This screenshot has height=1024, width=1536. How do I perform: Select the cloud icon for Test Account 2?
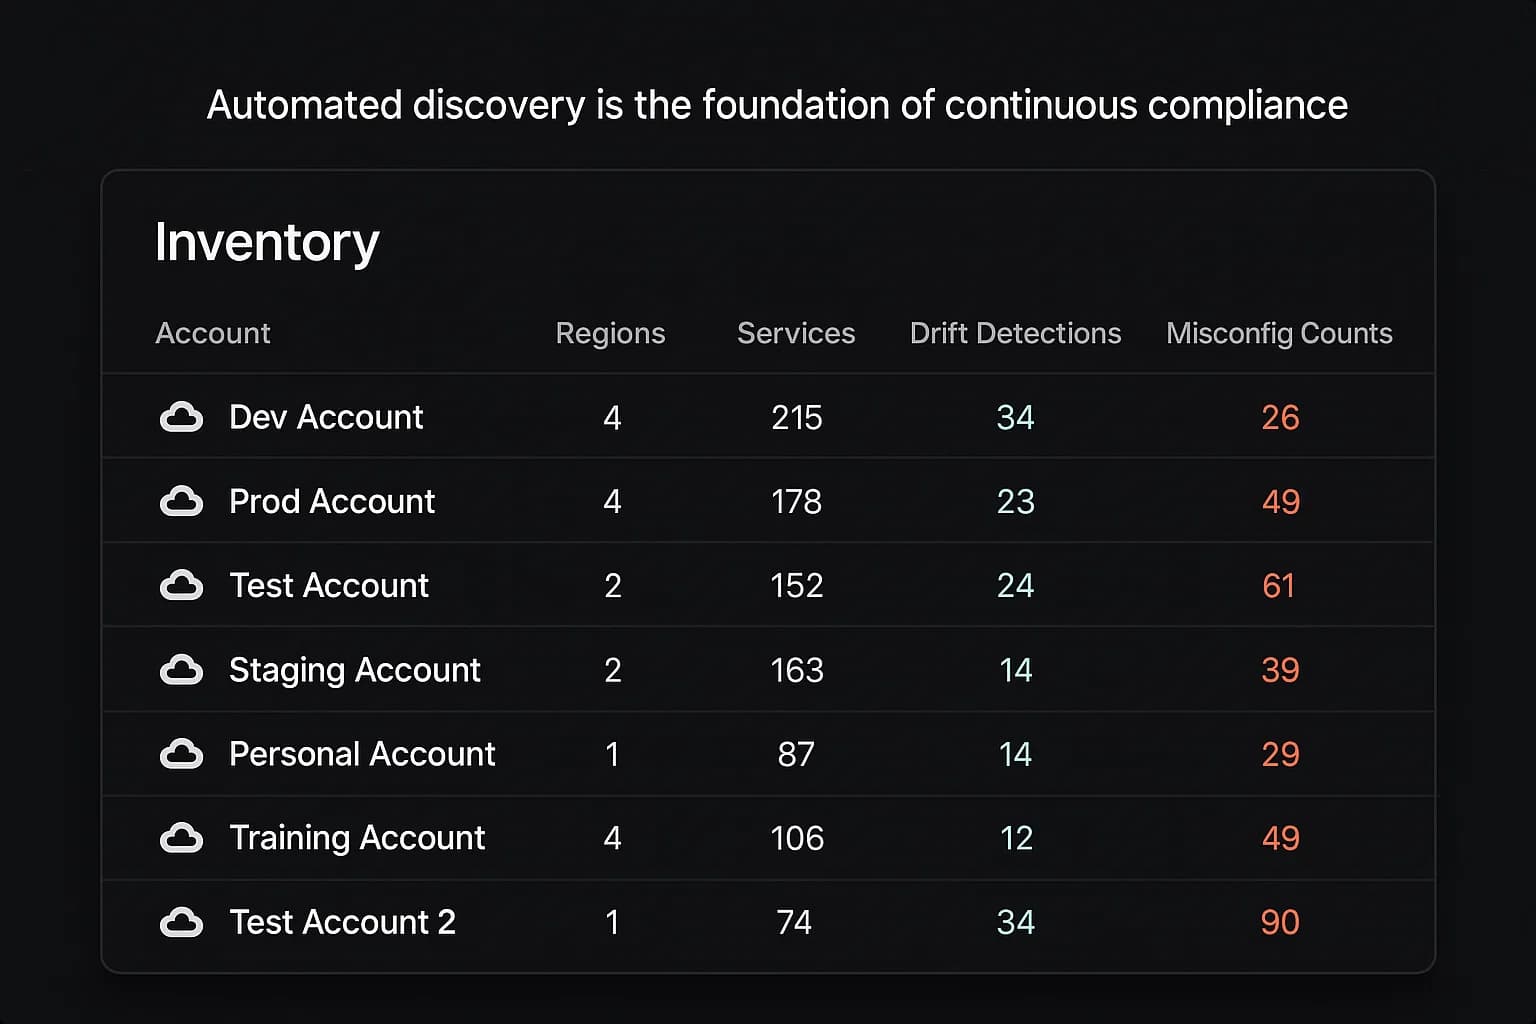[x=181, y=922]
